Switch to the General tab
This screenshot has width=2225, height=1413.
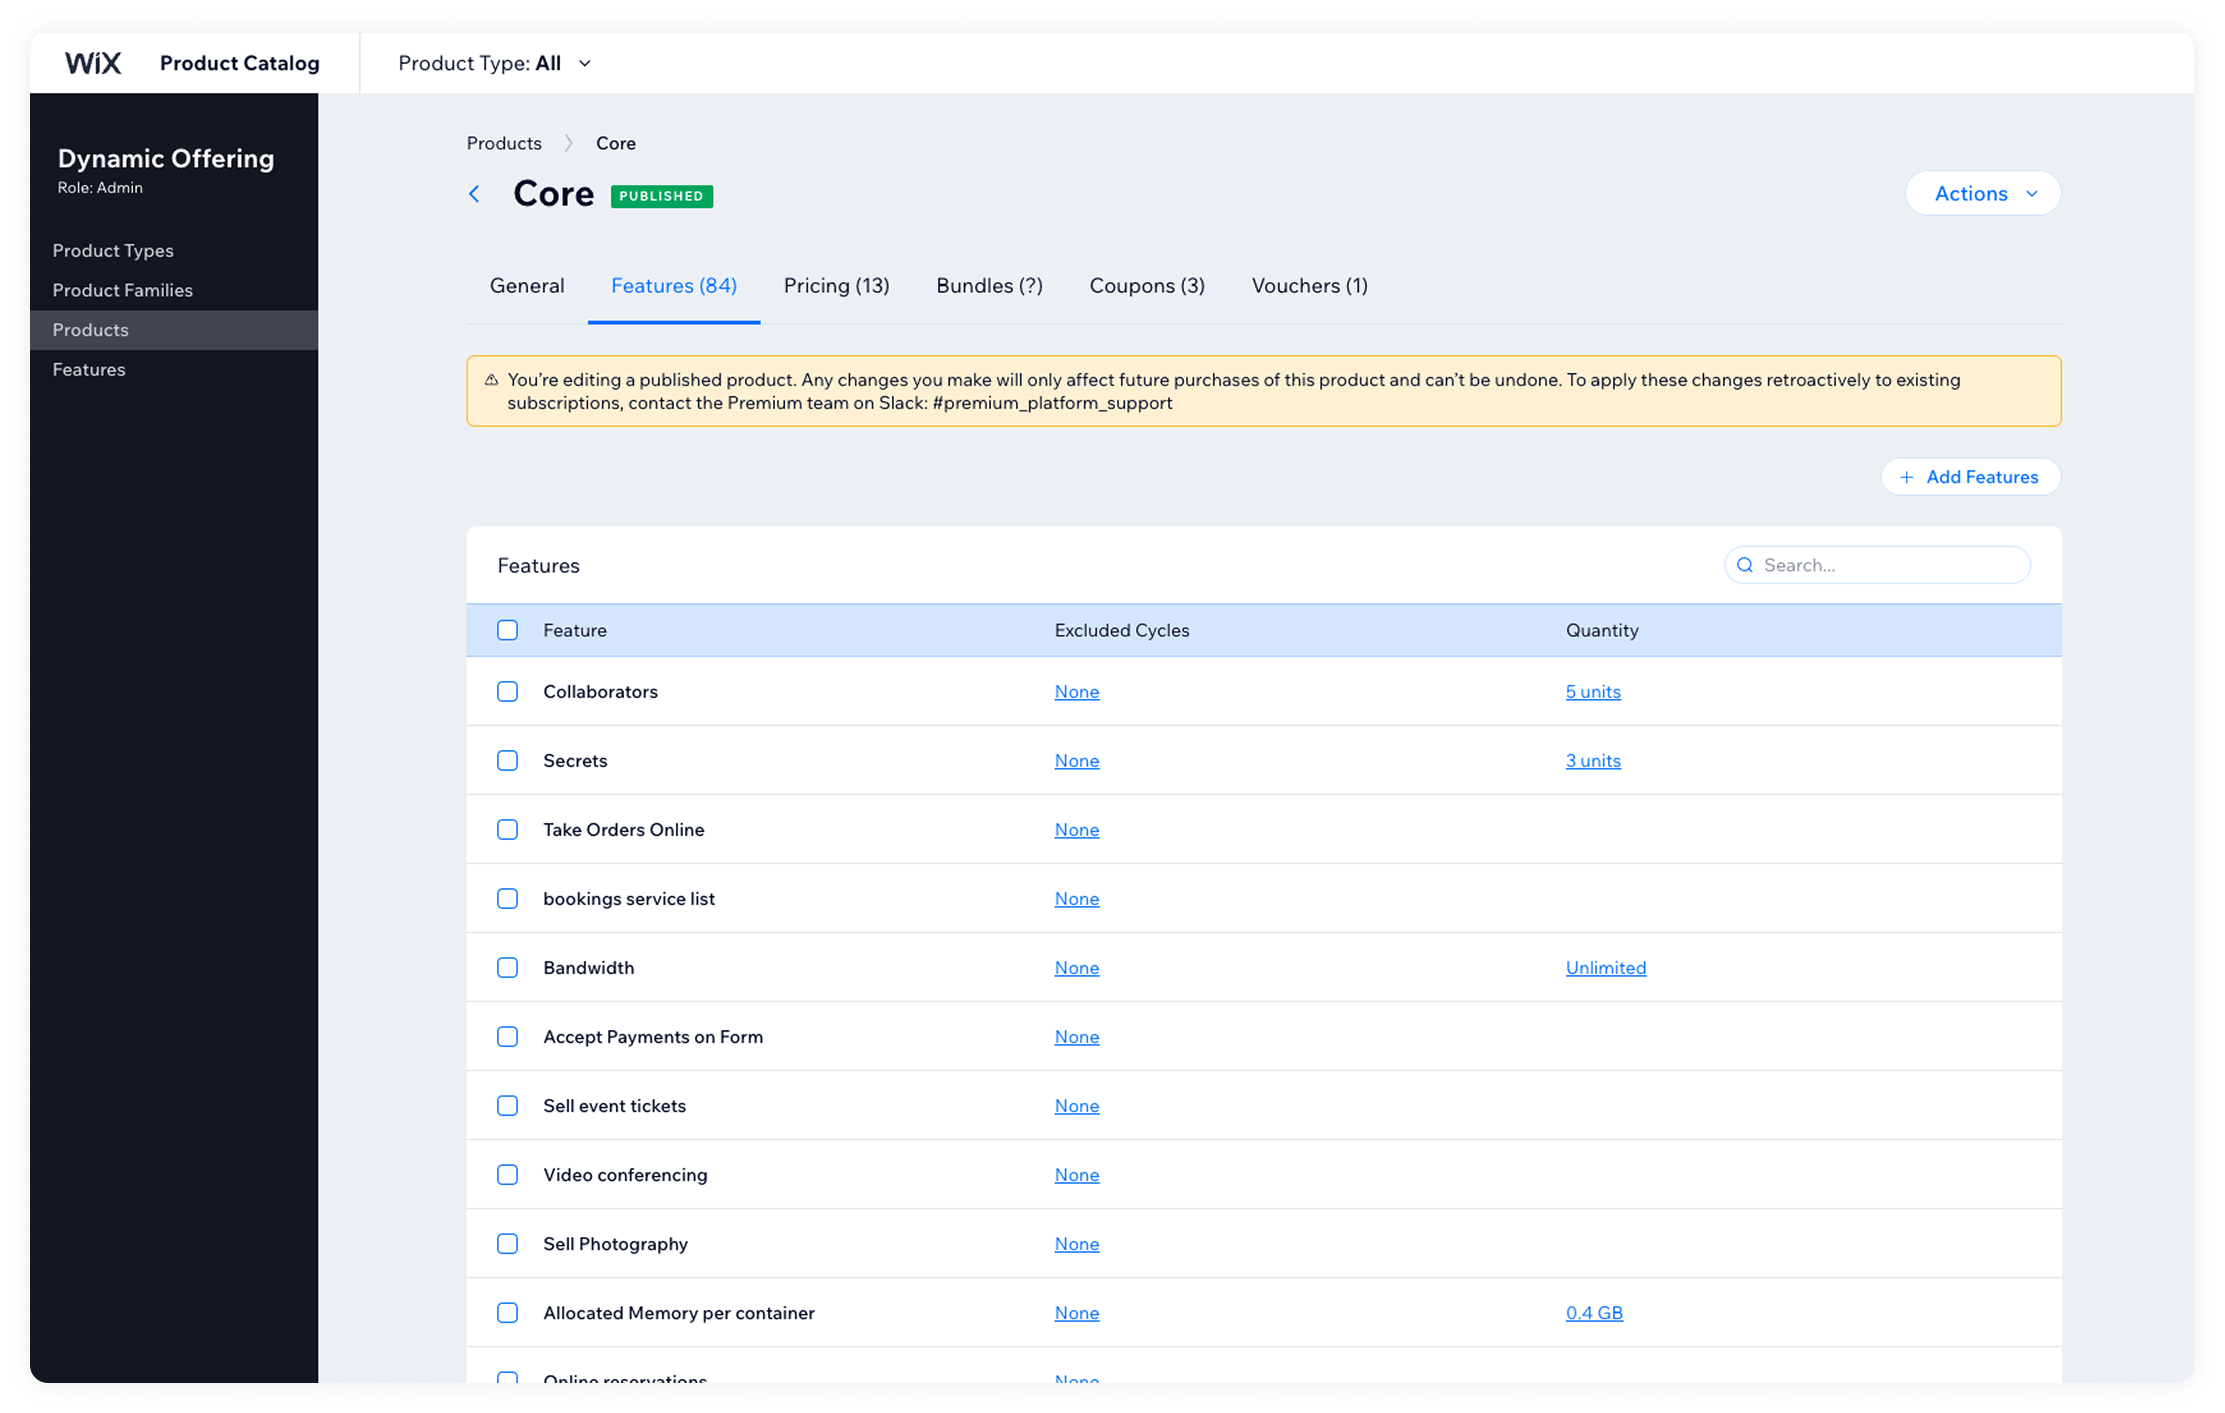pyautogui.click(x=527, y=286)
